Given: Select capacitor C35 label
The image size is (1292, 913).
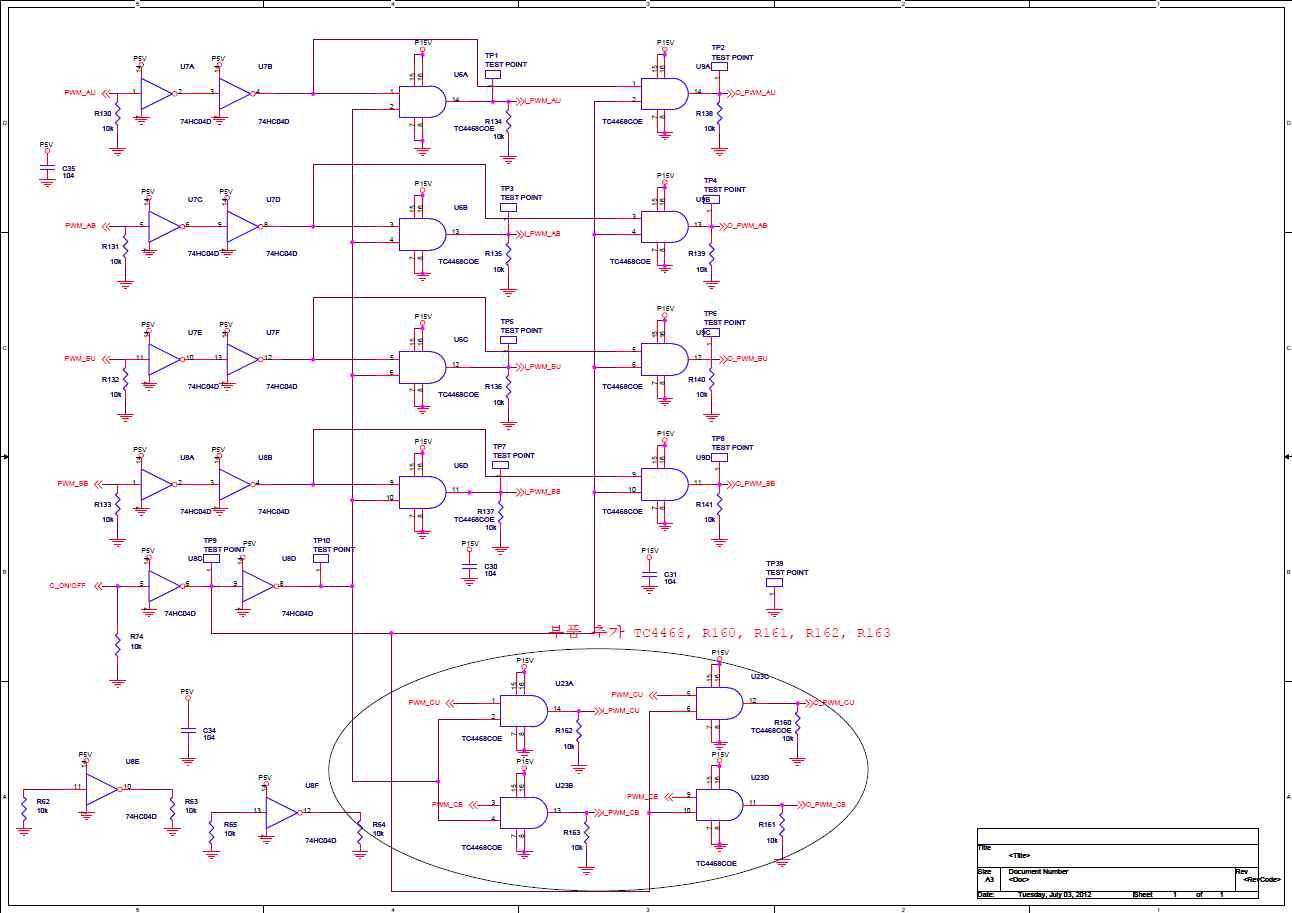Looking at the screenshot, I should [x=69, y=168].
